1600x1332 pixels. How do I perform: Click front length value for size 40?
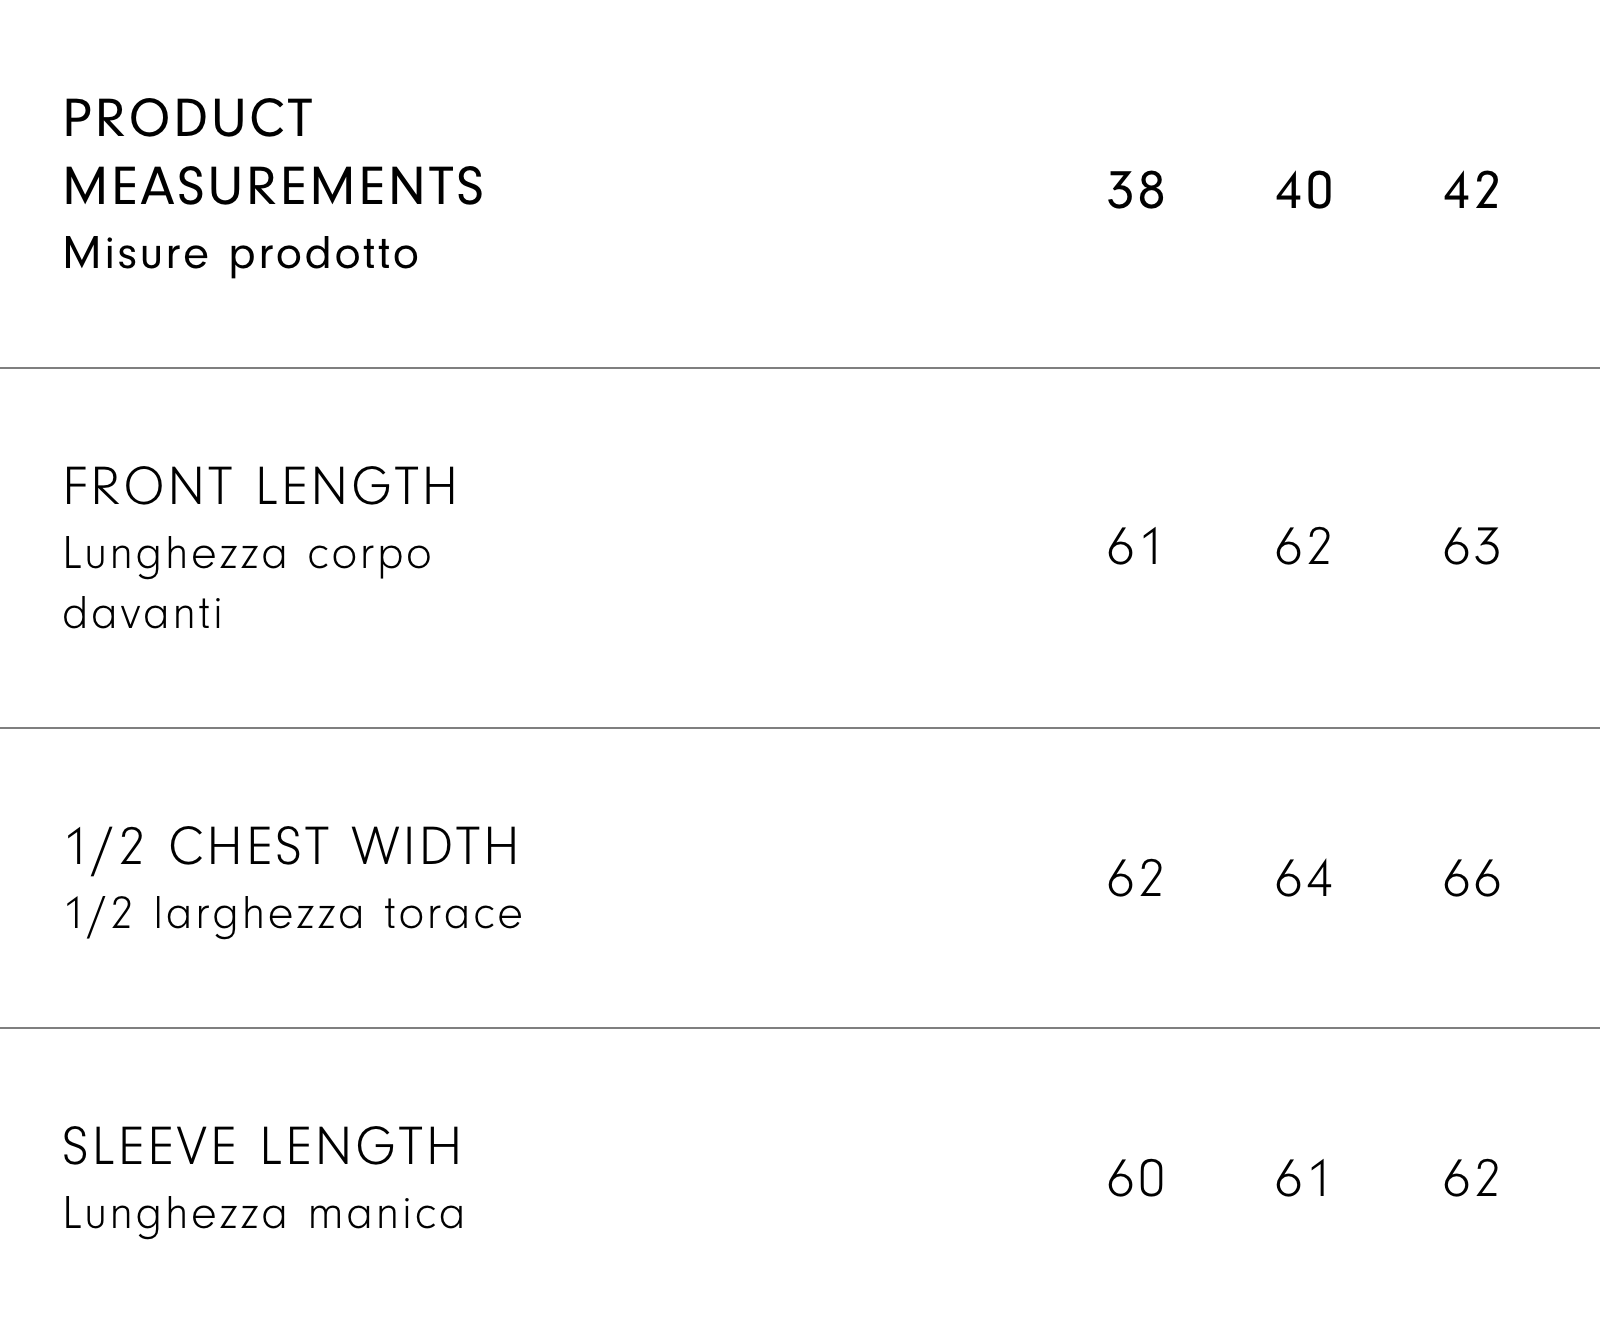pyautogui.click(x=1304, y=547)
